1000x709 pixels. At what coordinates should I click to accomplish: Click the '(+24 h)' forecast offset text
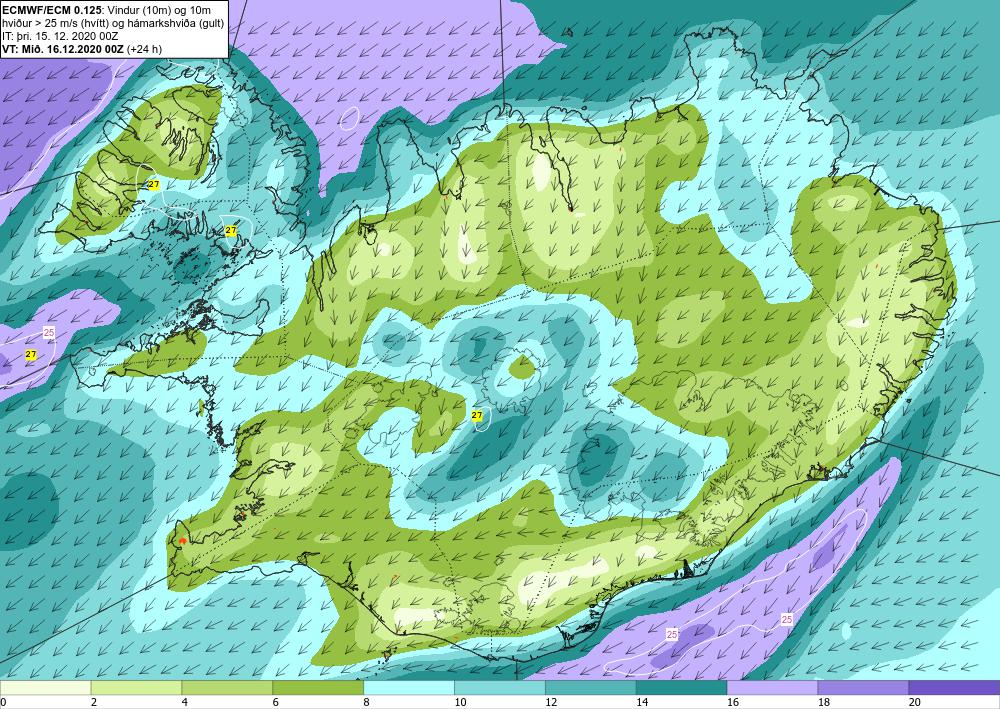[145, 49]
